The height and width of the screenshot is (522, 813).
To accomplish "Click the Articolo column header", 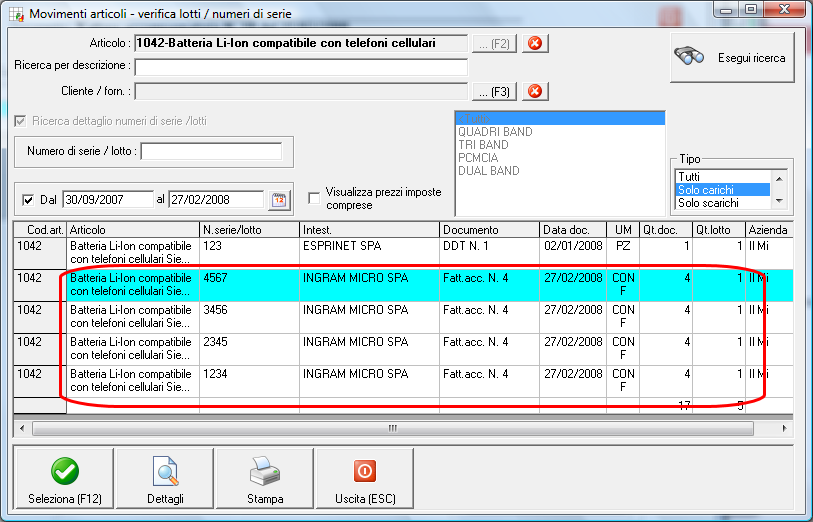I will 133,230.
